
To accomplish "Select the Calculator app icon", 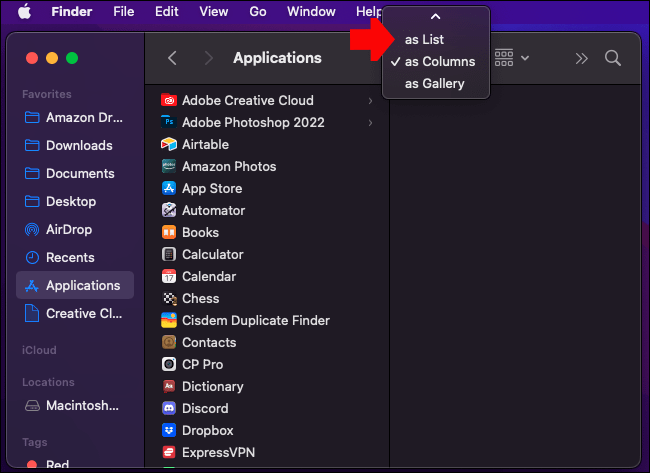I will [x=169, y=254].
